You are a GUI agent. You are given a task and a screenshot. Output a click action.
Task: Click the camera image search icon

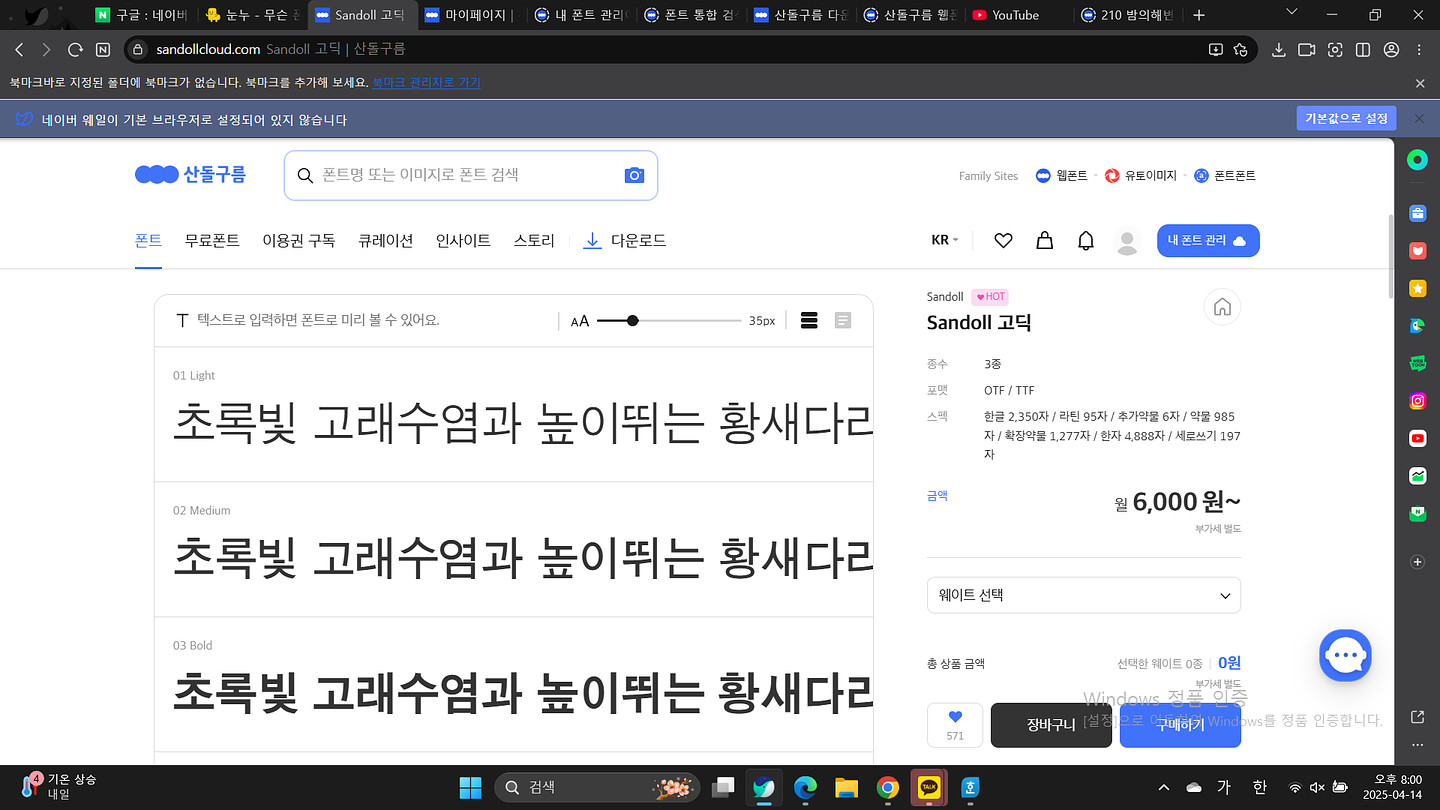click(634, 175)
